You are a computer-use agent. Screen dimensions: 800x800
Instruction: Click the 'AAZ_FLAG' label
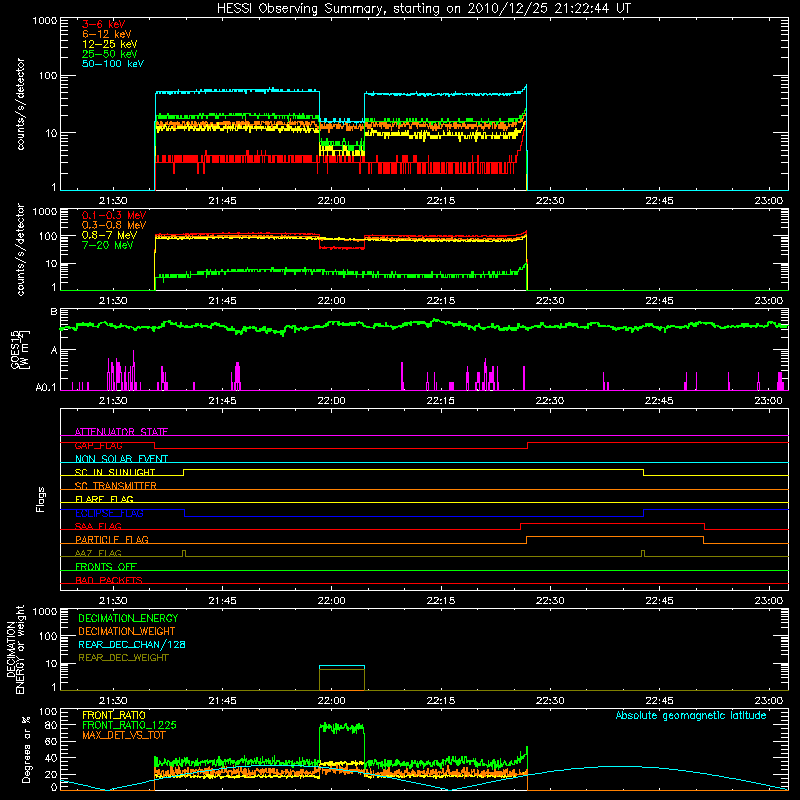(x=98, y=553)
